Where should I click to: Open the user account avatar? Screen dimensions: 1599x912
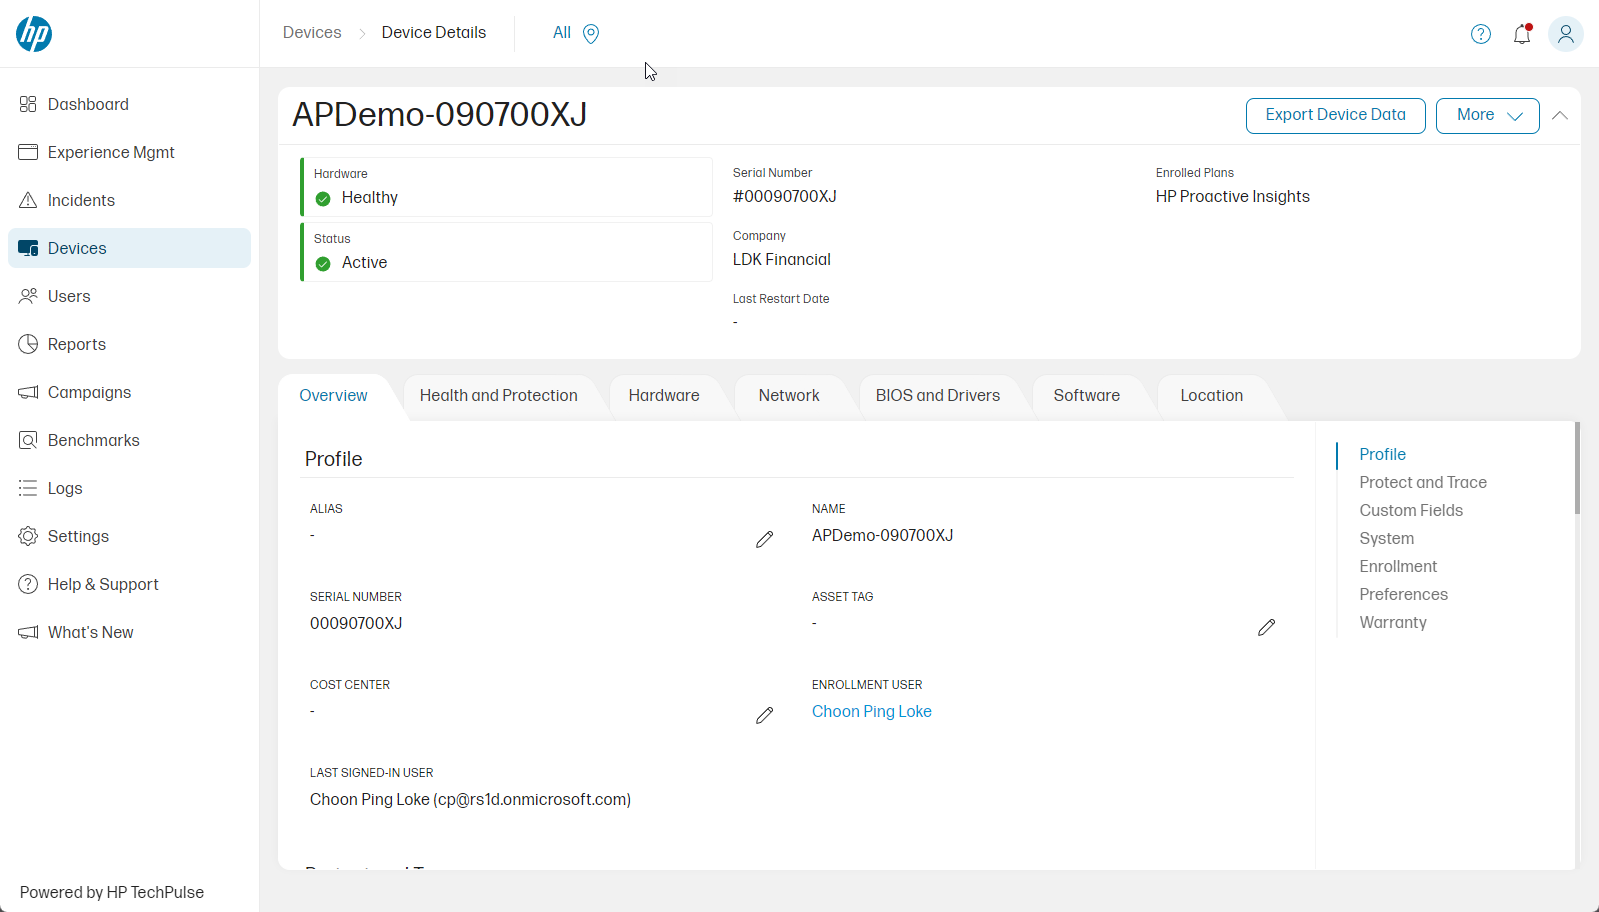[x=1565, y=34]
